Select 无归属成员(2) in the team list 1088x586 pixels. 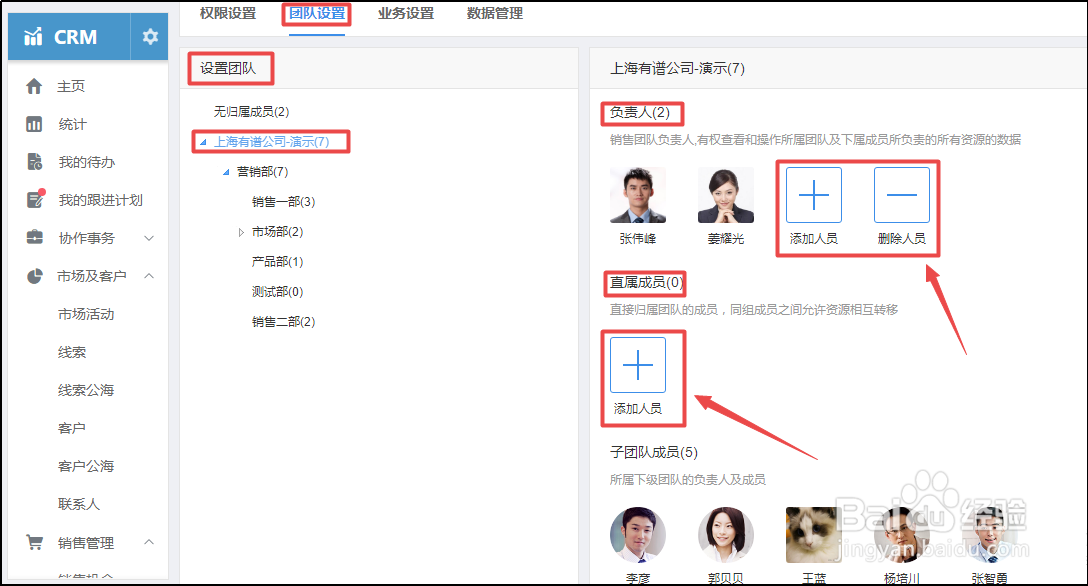click(251, 112)
